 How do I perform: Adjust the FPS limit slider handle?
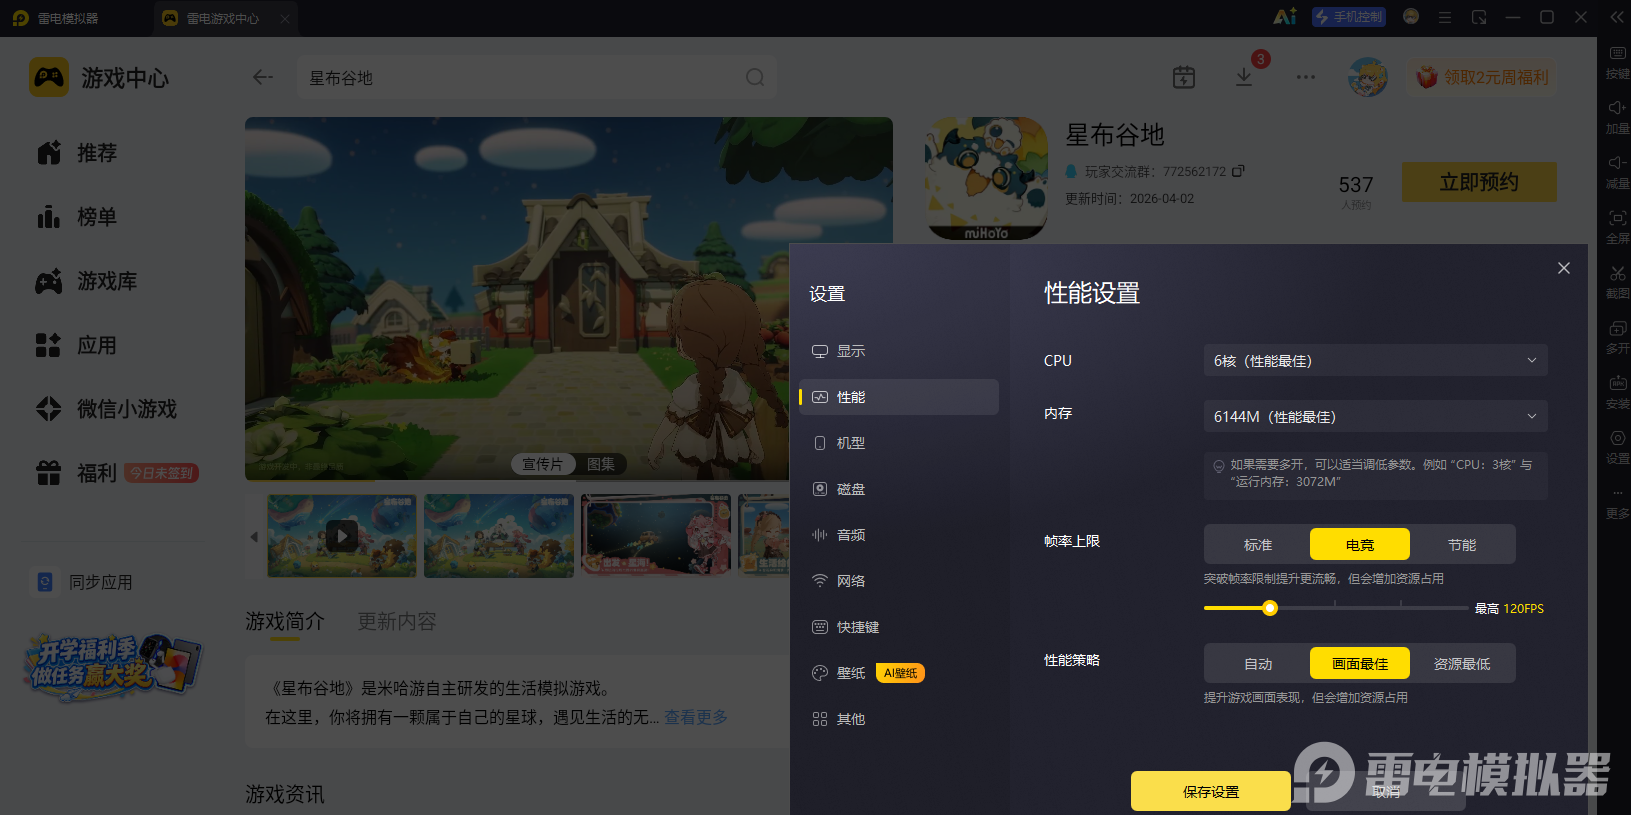tap(1270, 608)
